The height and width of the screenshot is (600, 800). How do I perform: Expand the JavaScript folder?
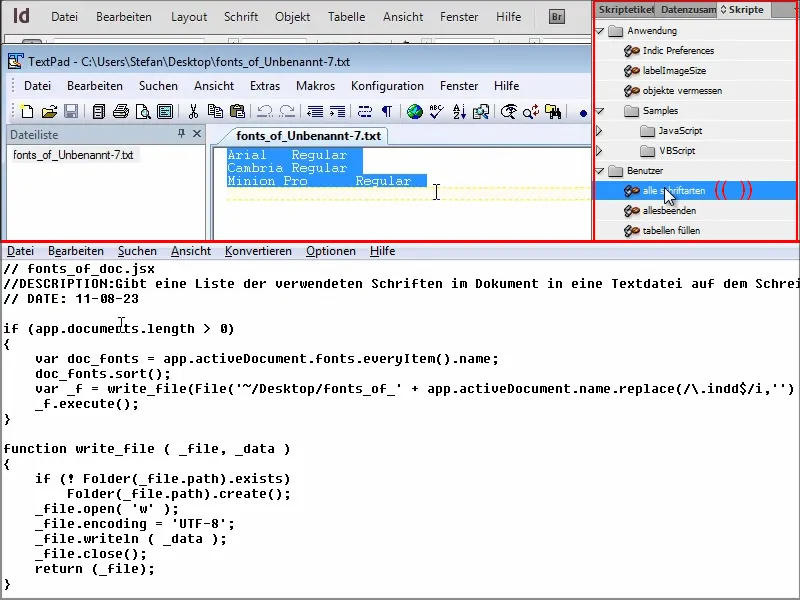[x=599, y=131]
